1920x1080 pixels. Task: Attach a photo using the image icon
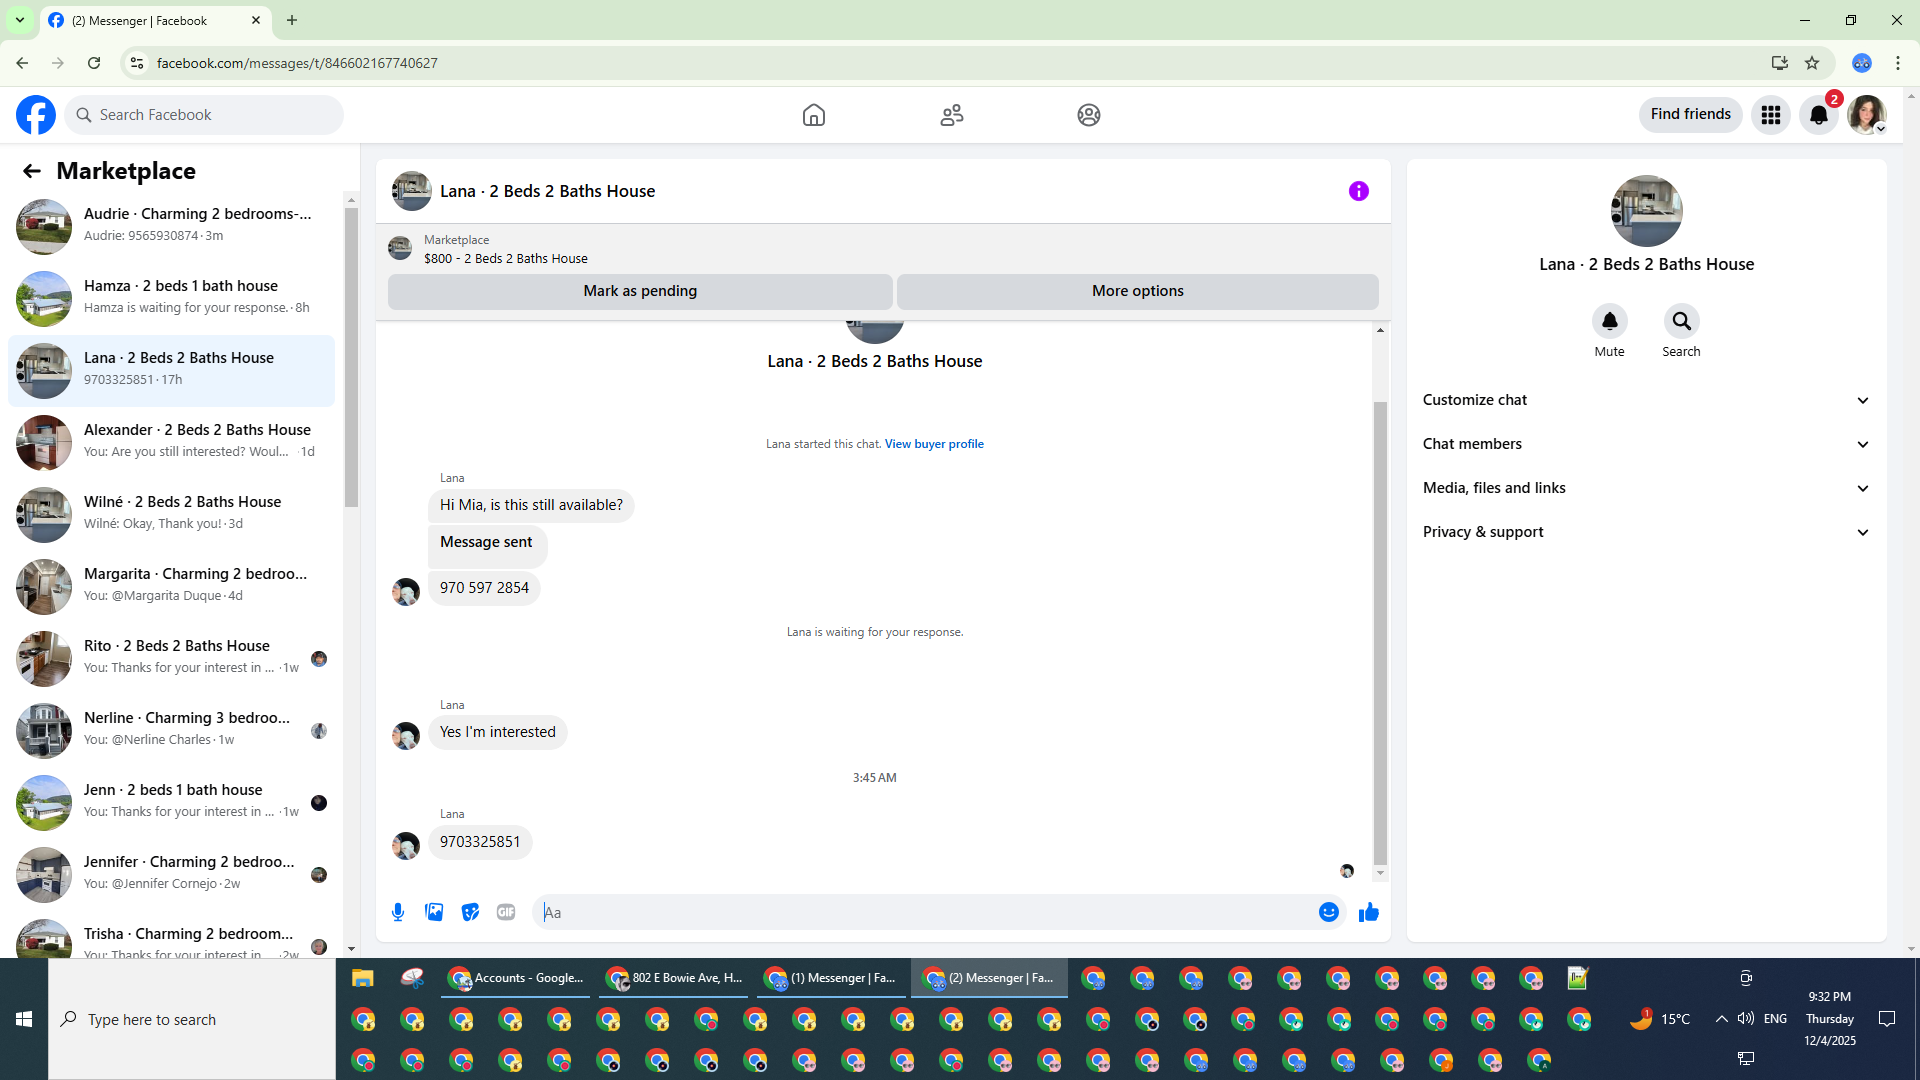434,912
